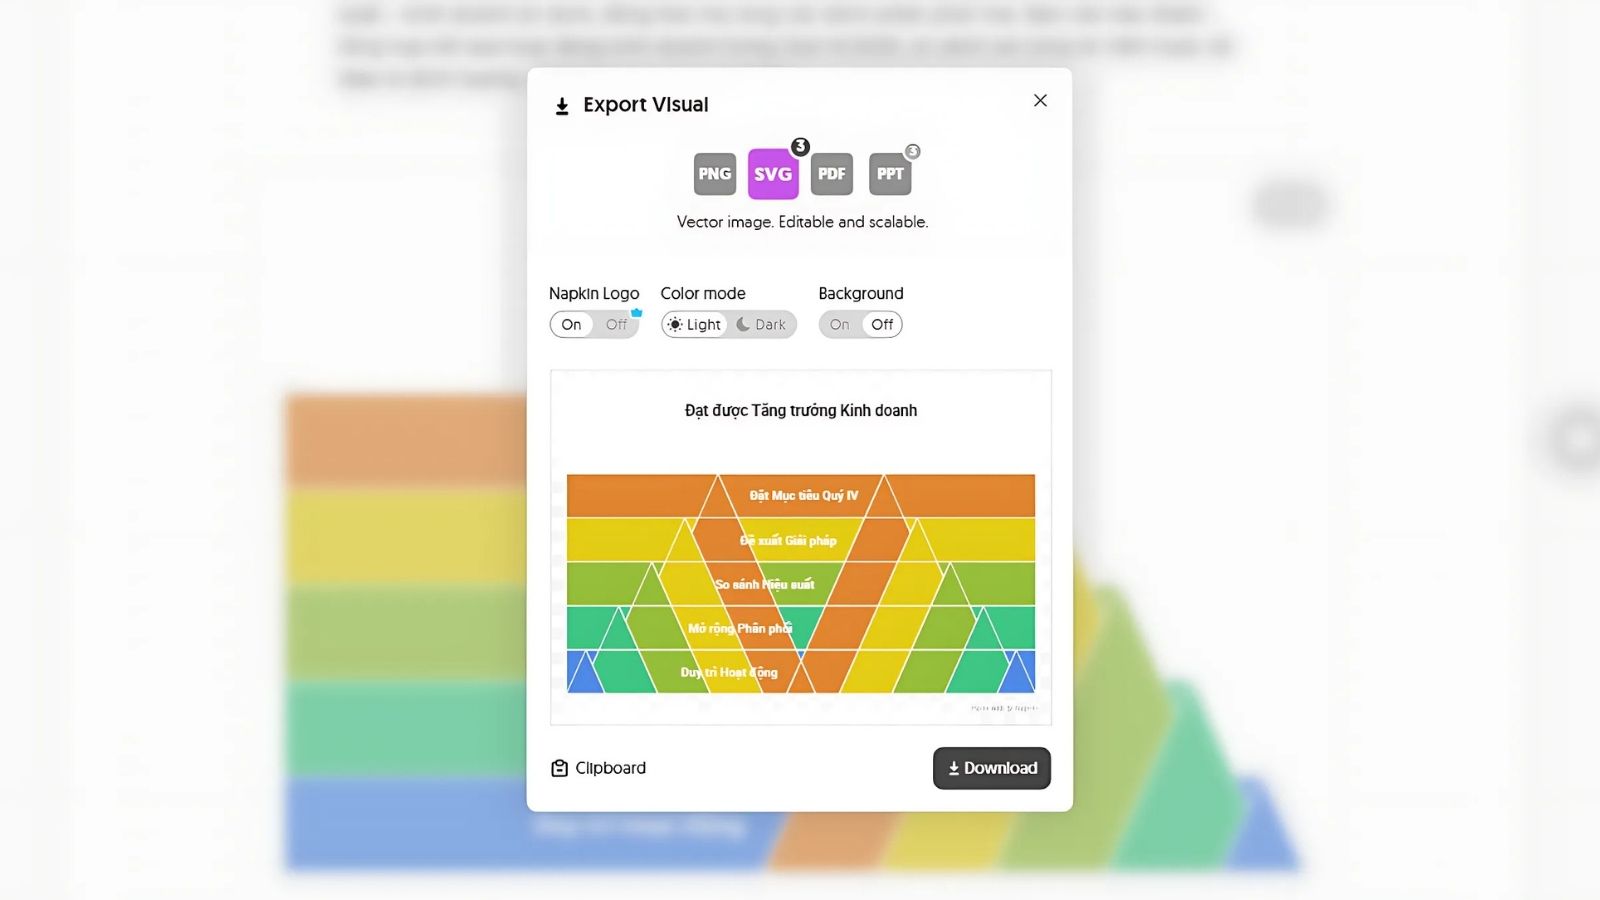
Task: Pick the PDF export format icon
Action: coord(831,174)
